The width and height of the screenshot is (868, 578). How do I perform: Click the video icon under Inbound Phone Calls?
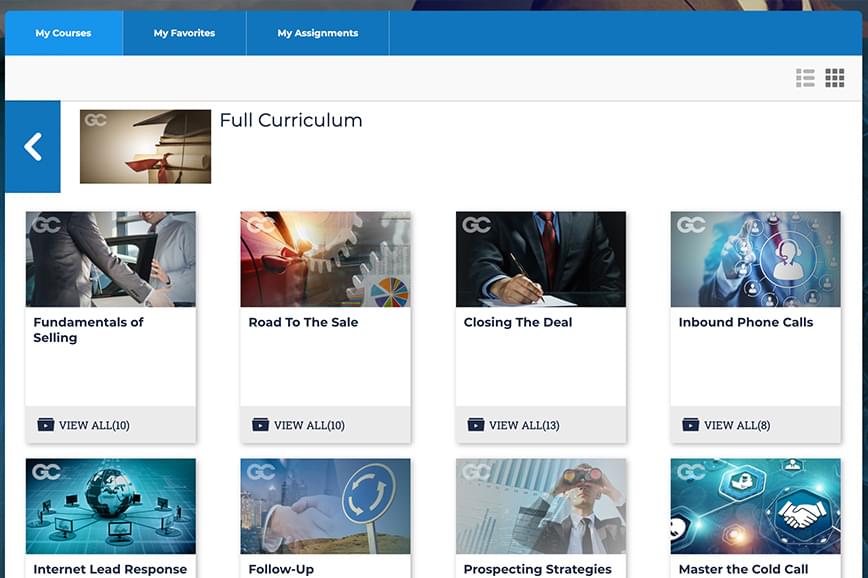[690, 425]
